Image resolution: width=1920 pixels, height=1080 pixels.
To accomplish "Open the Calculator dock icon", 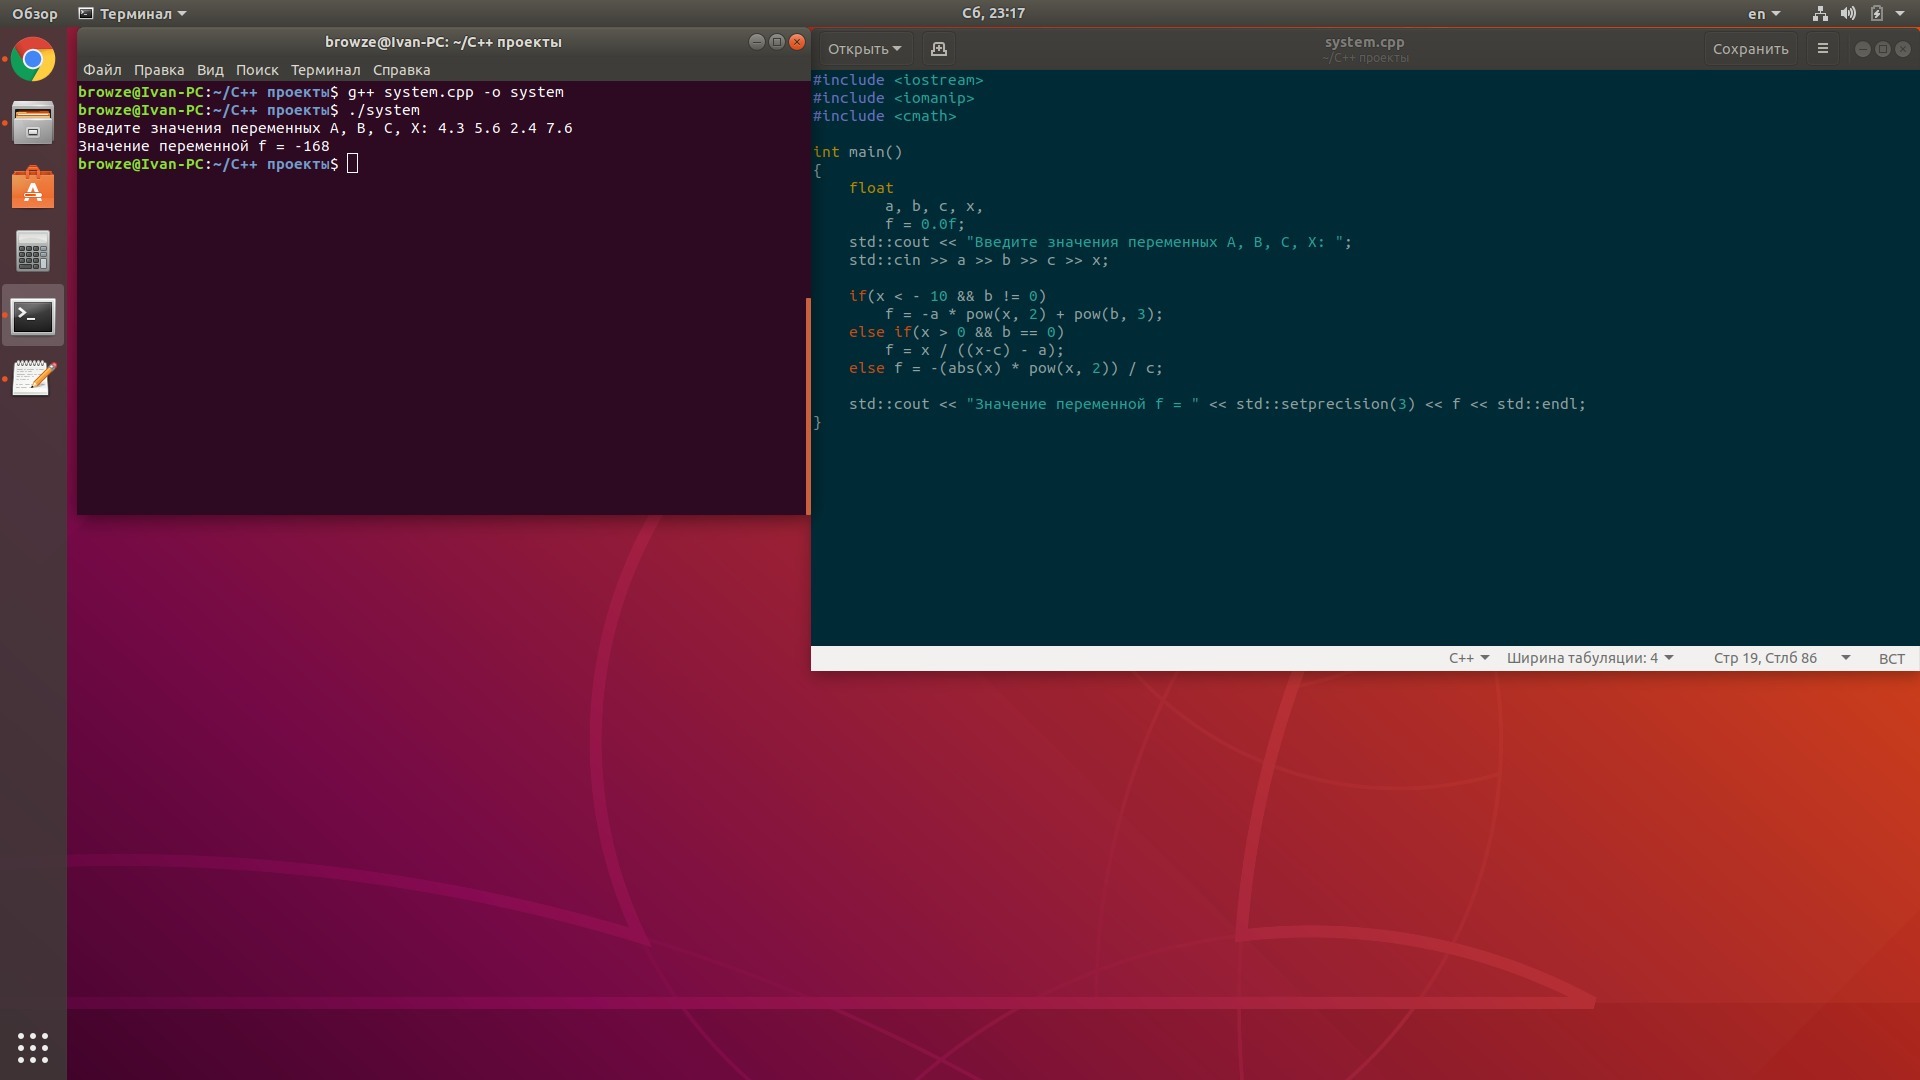I will point(33,252).
